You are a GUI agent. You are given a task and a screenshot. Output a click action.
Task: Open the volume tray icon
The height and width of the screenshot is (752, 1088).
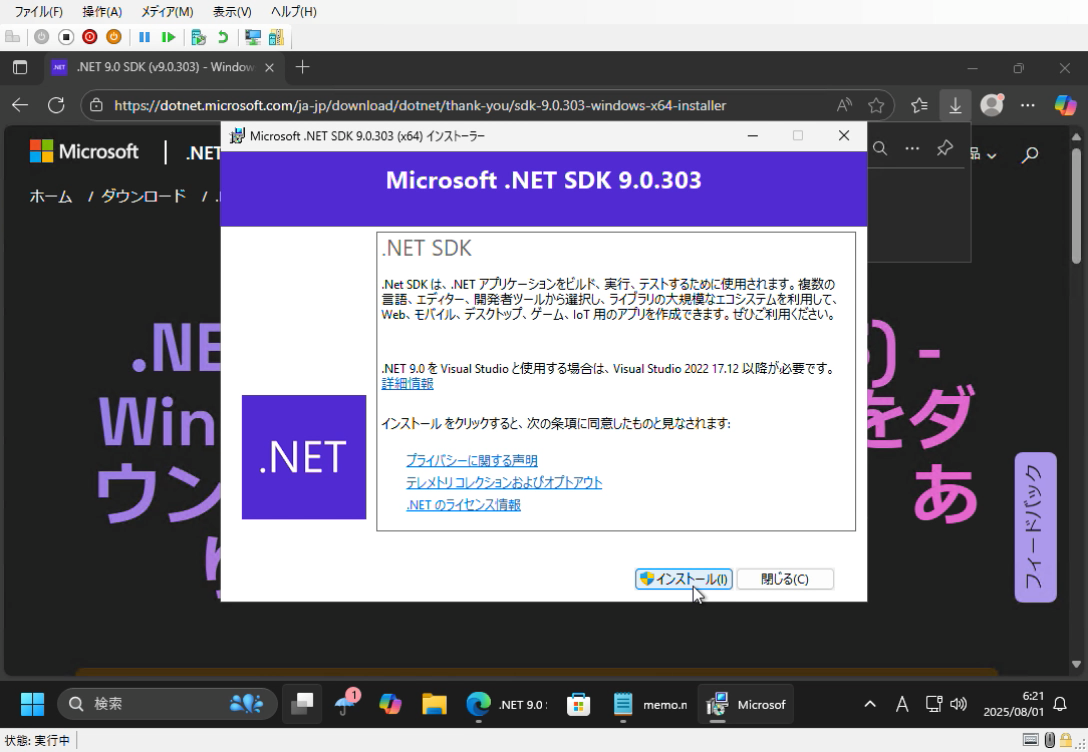tap(958, 704)
